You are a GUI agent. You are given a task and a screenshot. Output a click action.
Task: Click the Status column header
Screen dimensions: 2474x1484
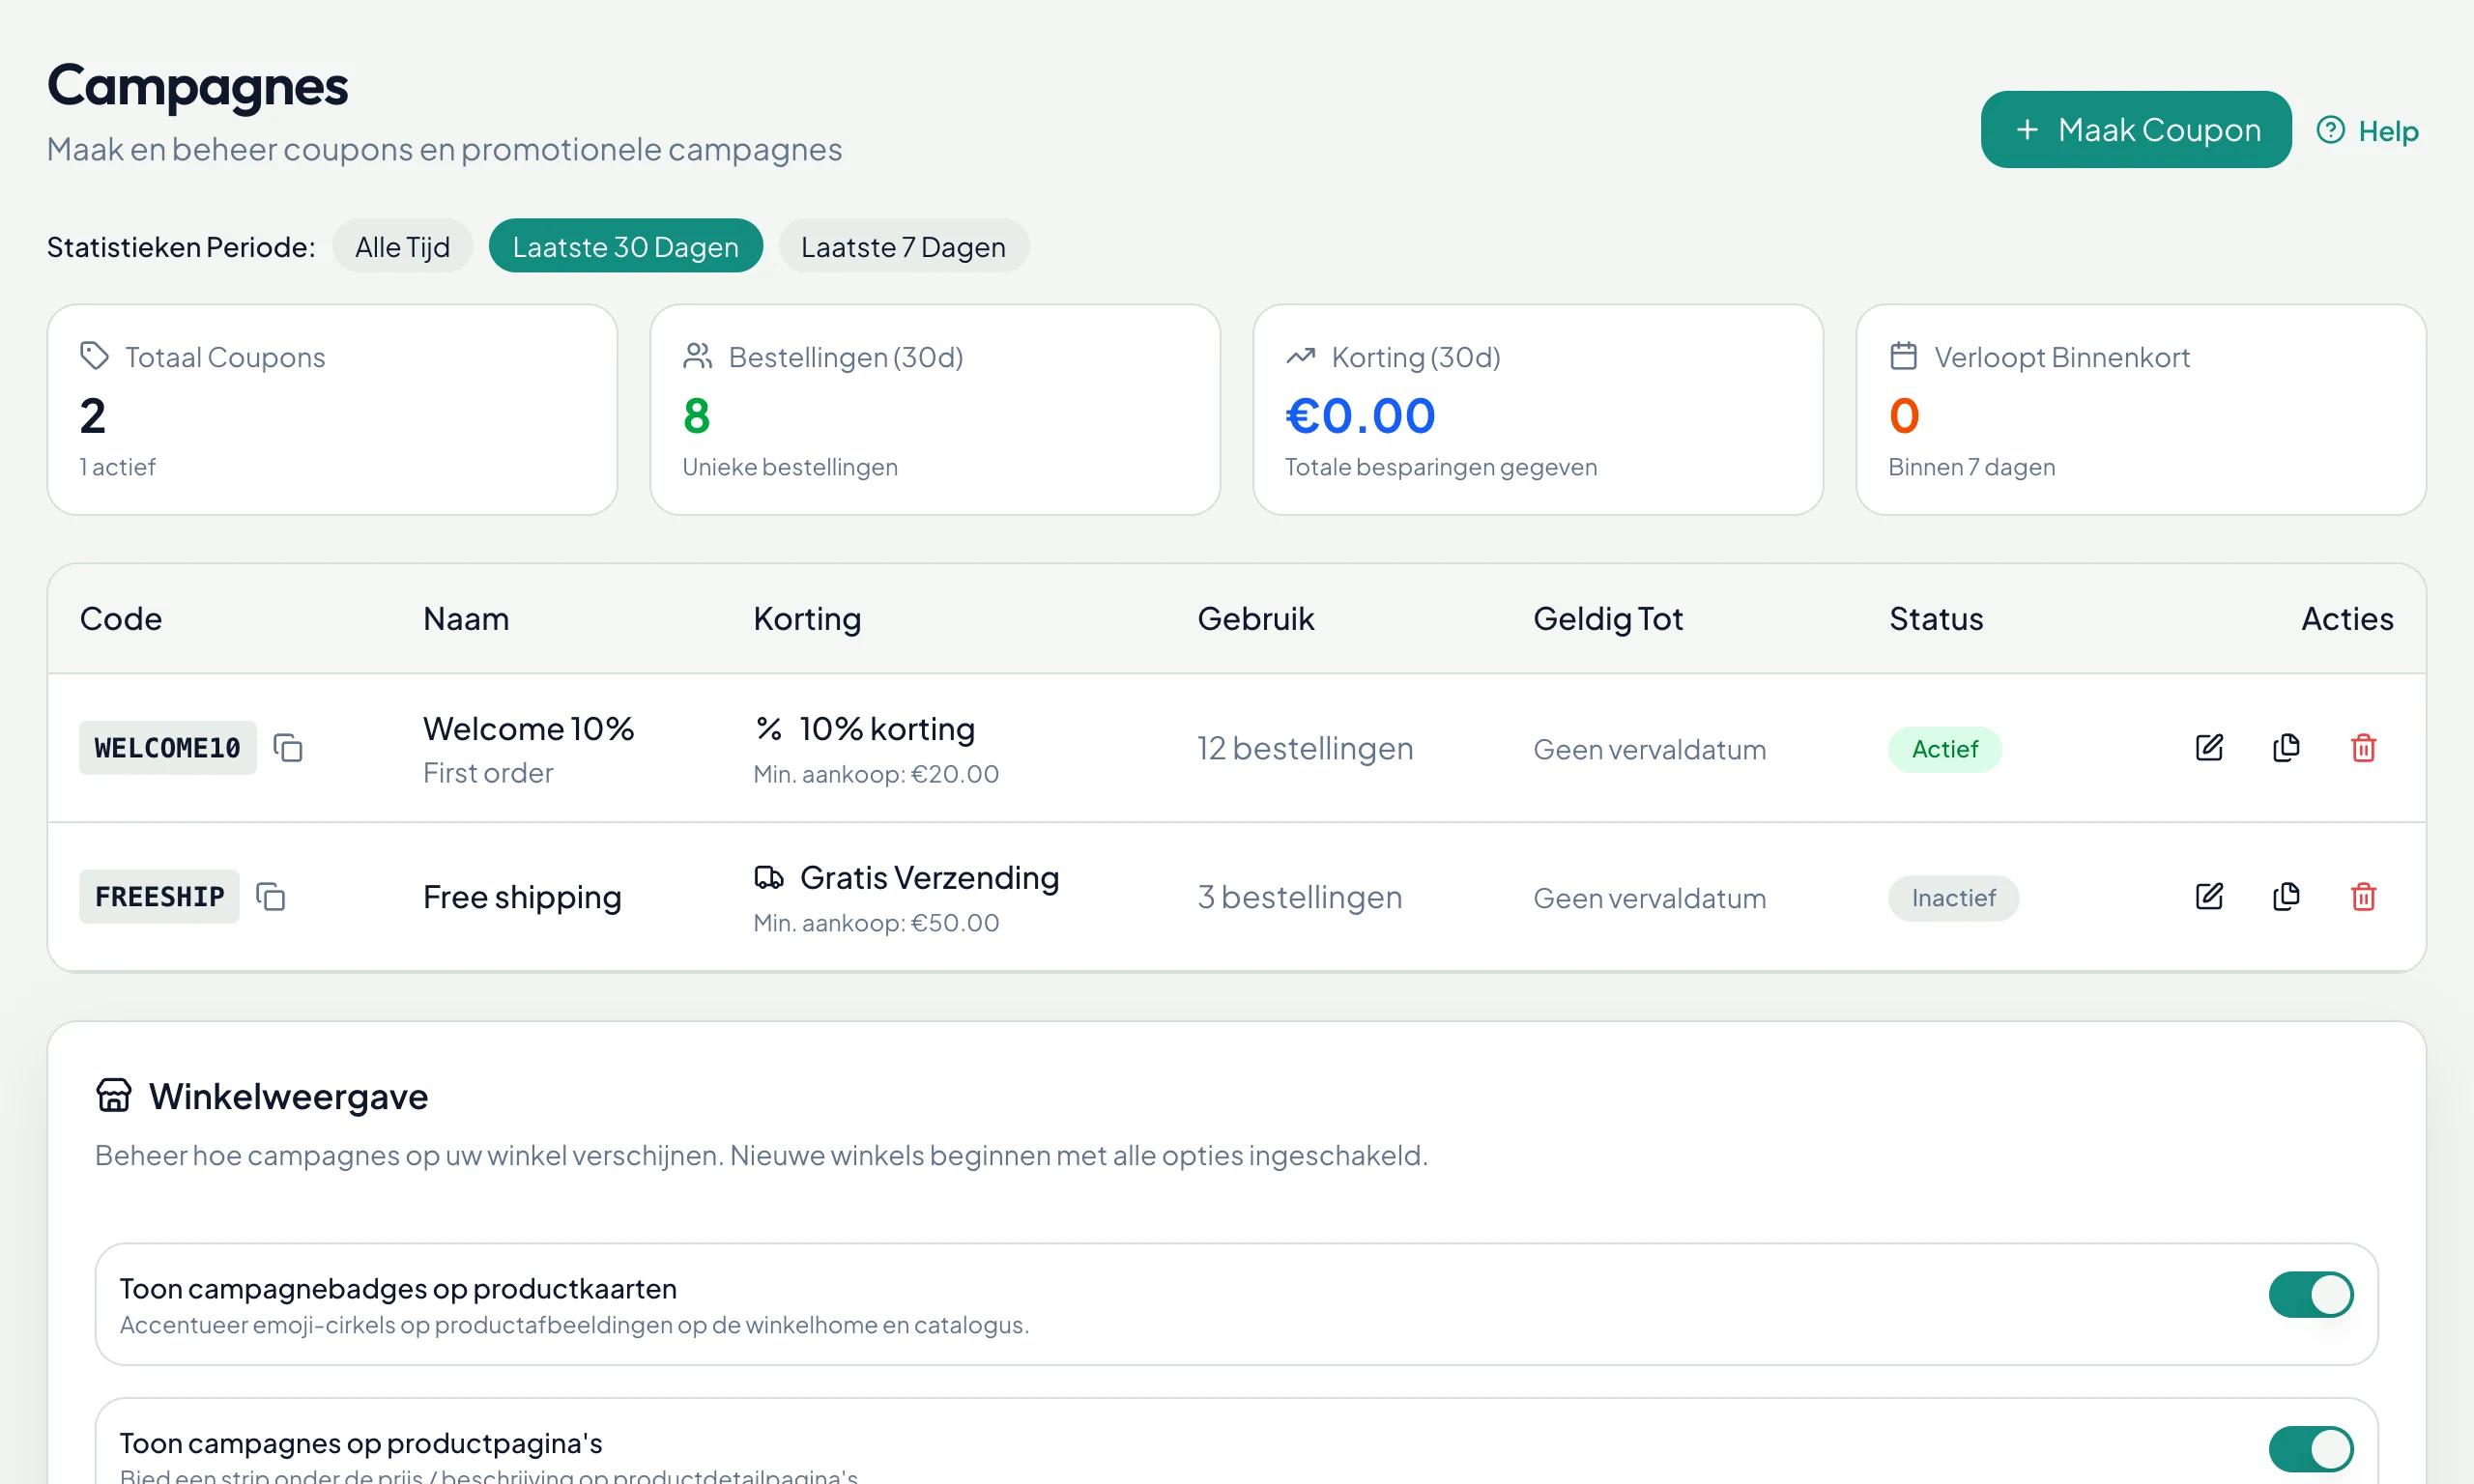[x=1935, y=619]
